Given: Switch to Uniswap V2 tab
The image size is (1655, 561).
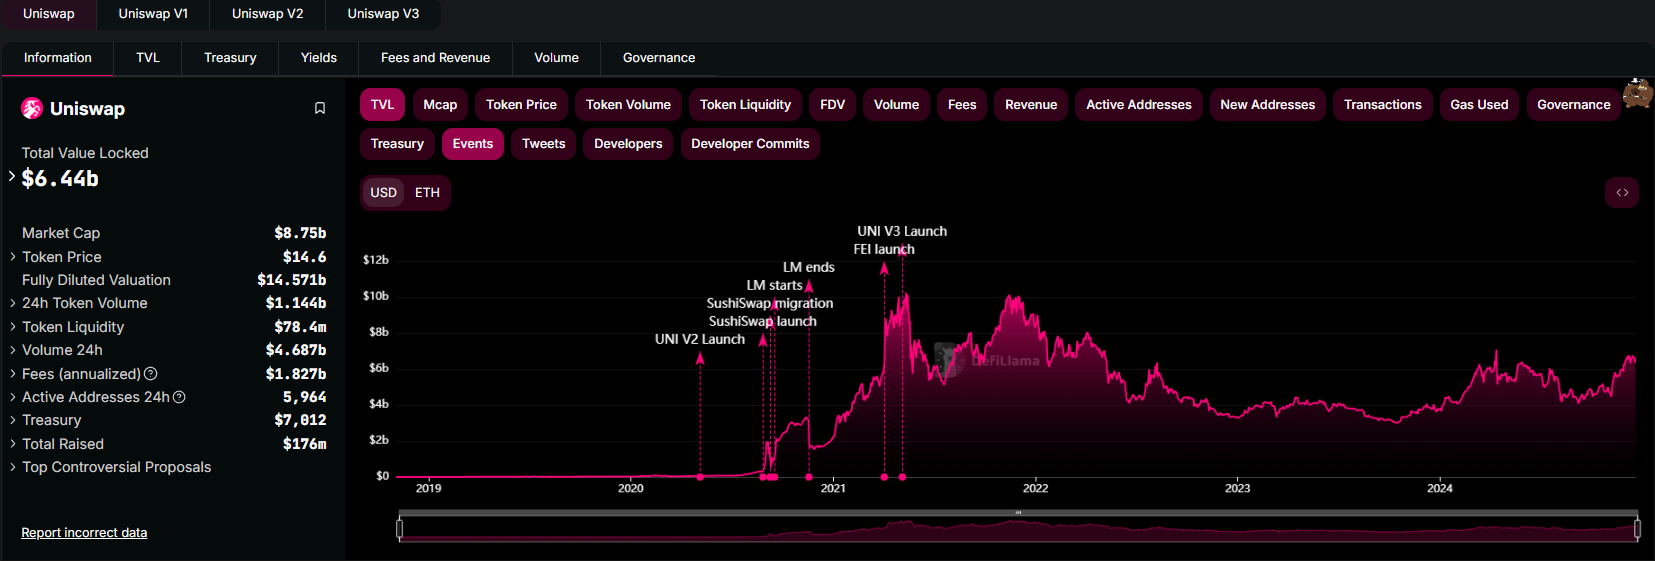Looking at the screenshot, I should pyautogui.click(x=267, y=14).
